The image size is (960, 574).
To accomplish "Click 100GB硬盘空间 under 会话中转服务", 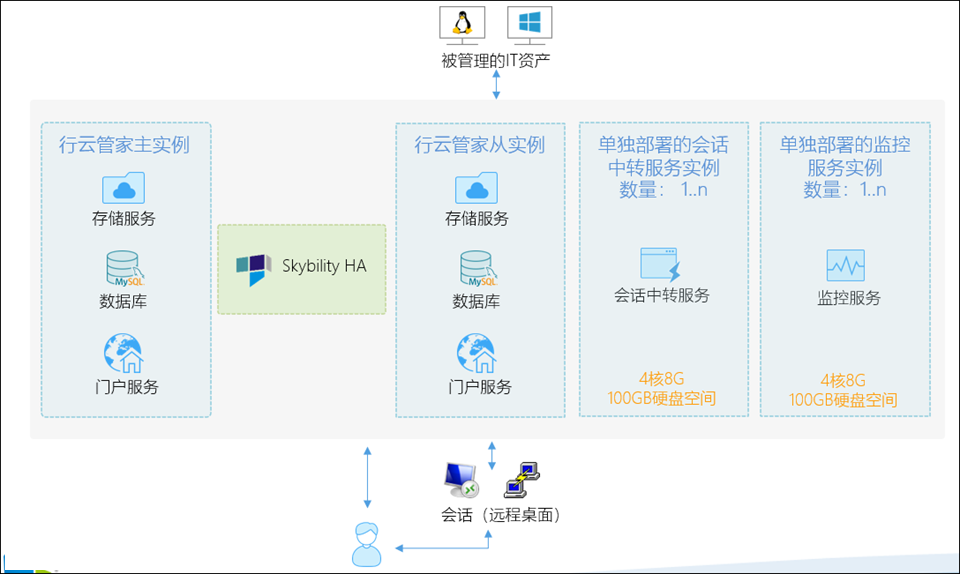I will [662, 398].
